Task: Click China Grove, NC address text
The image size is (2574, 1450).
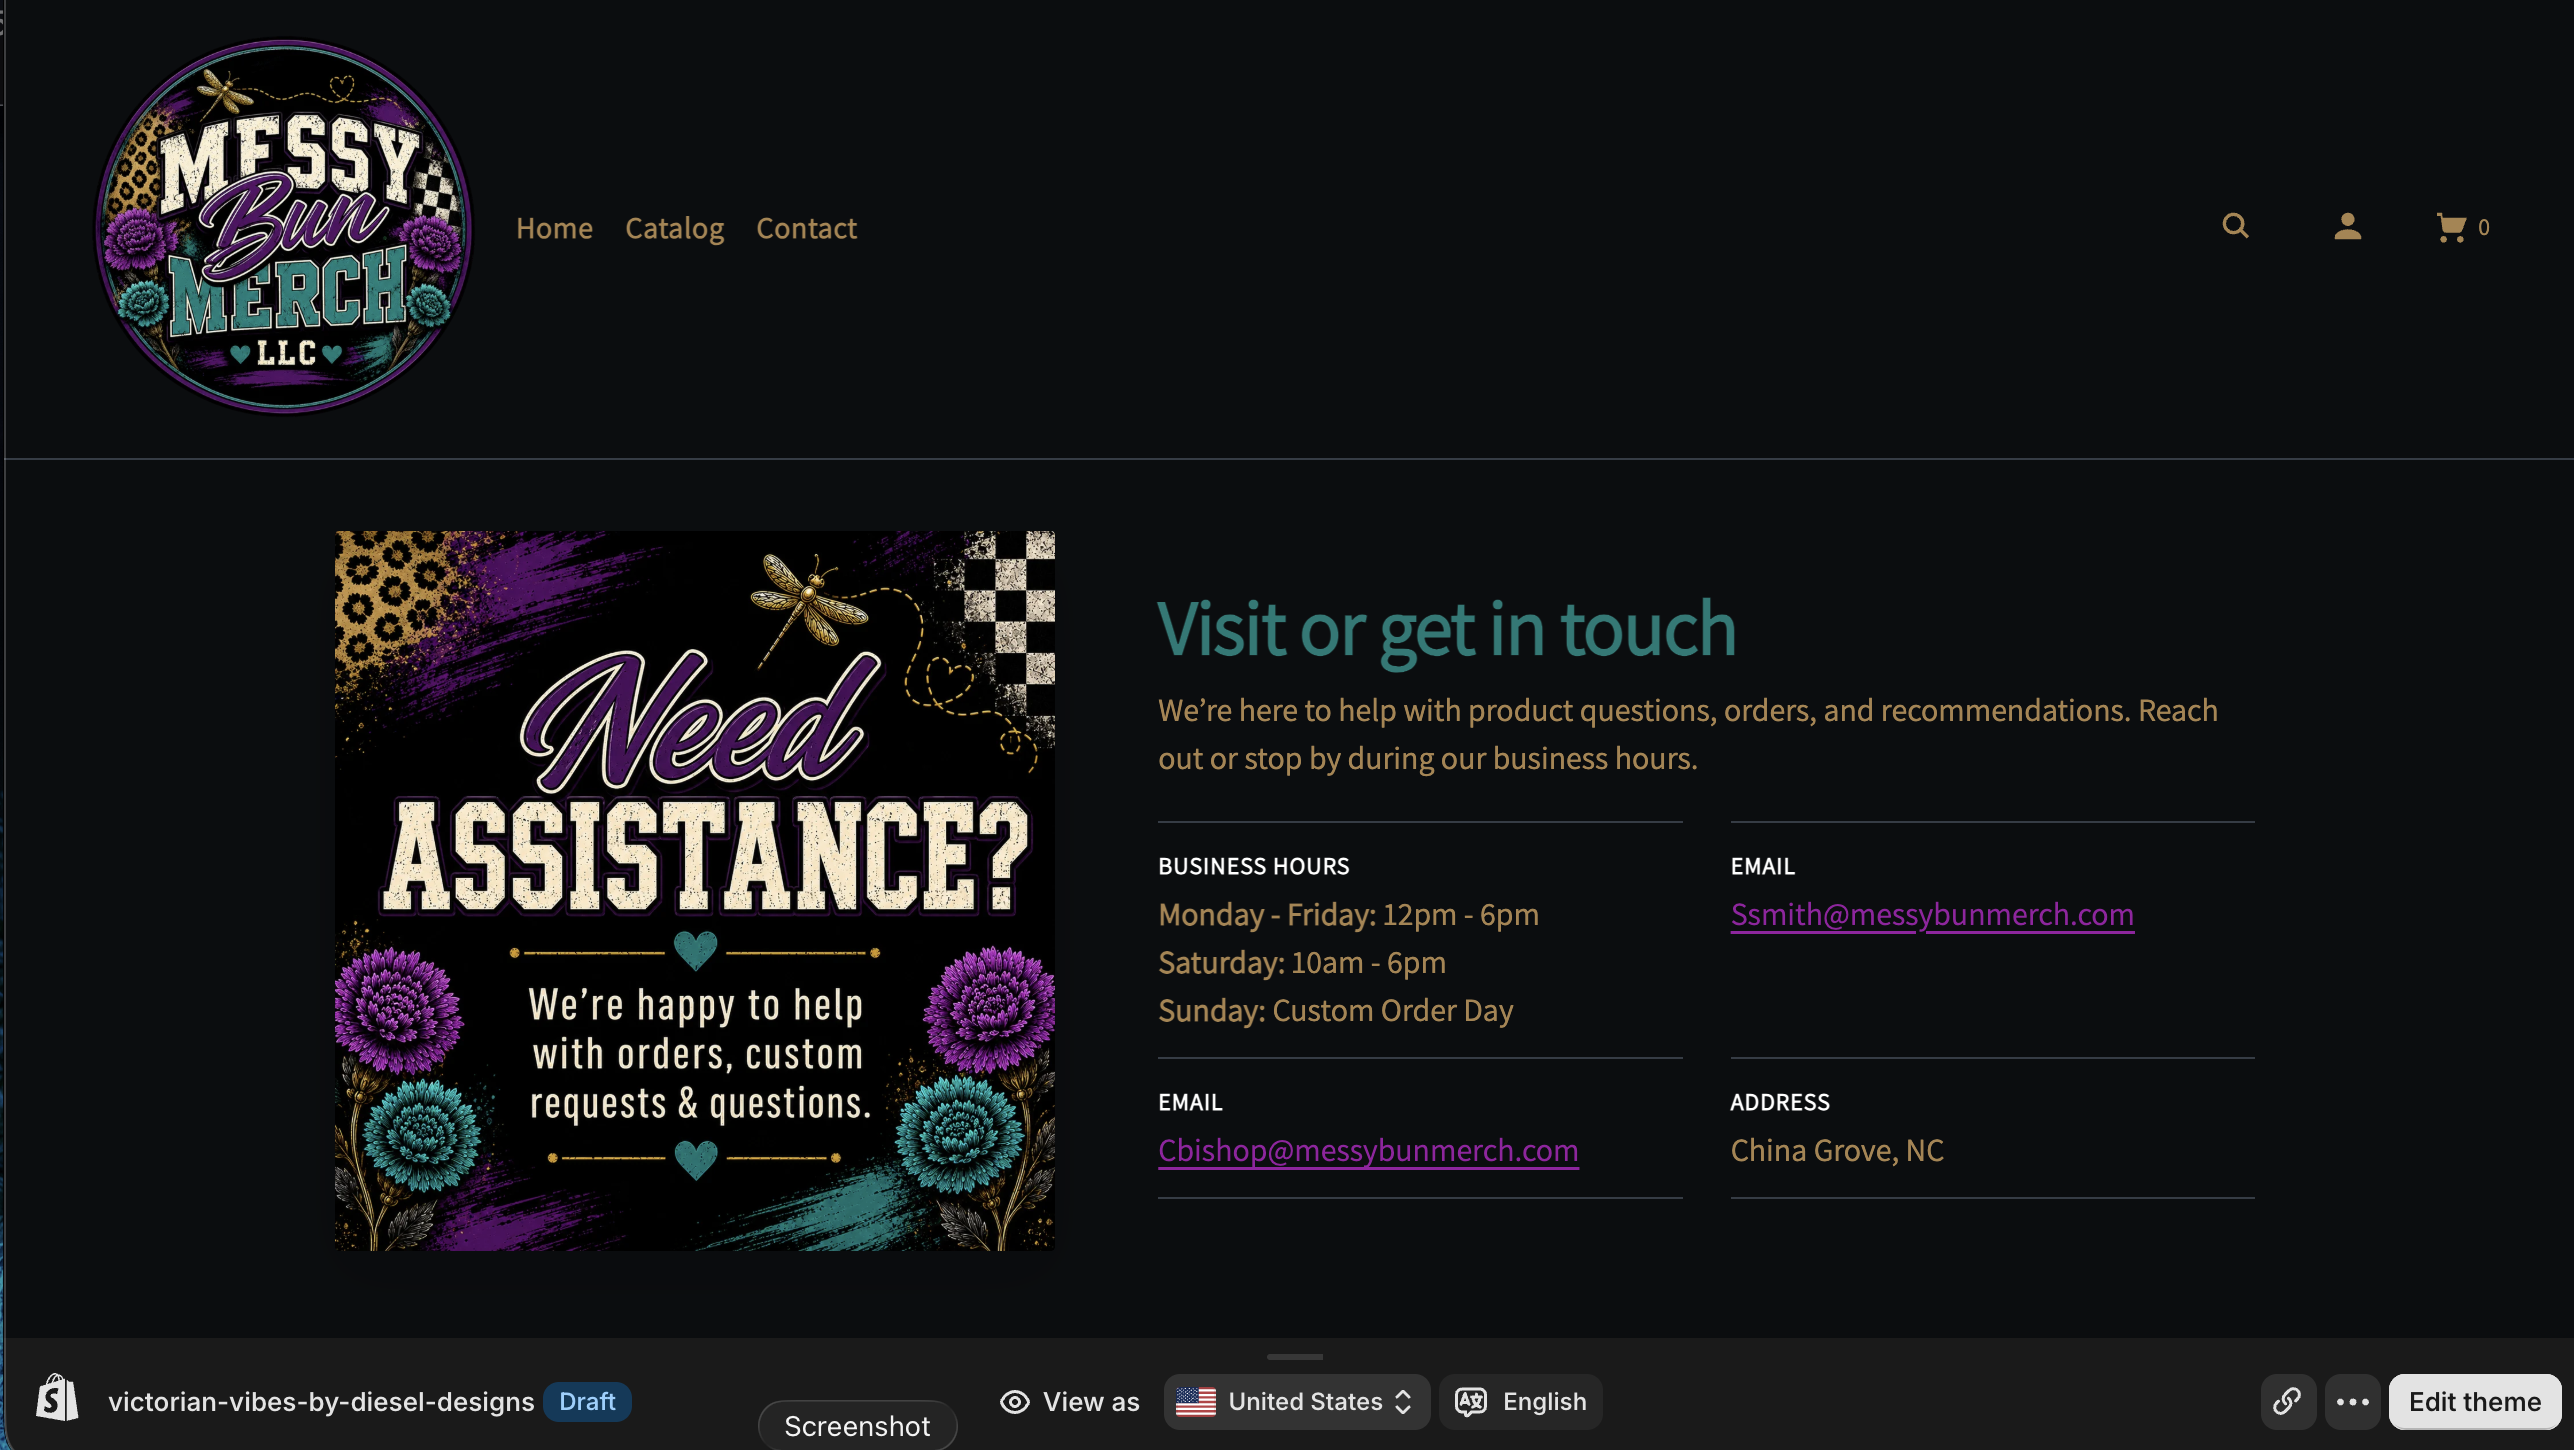Action: 1836,1150
